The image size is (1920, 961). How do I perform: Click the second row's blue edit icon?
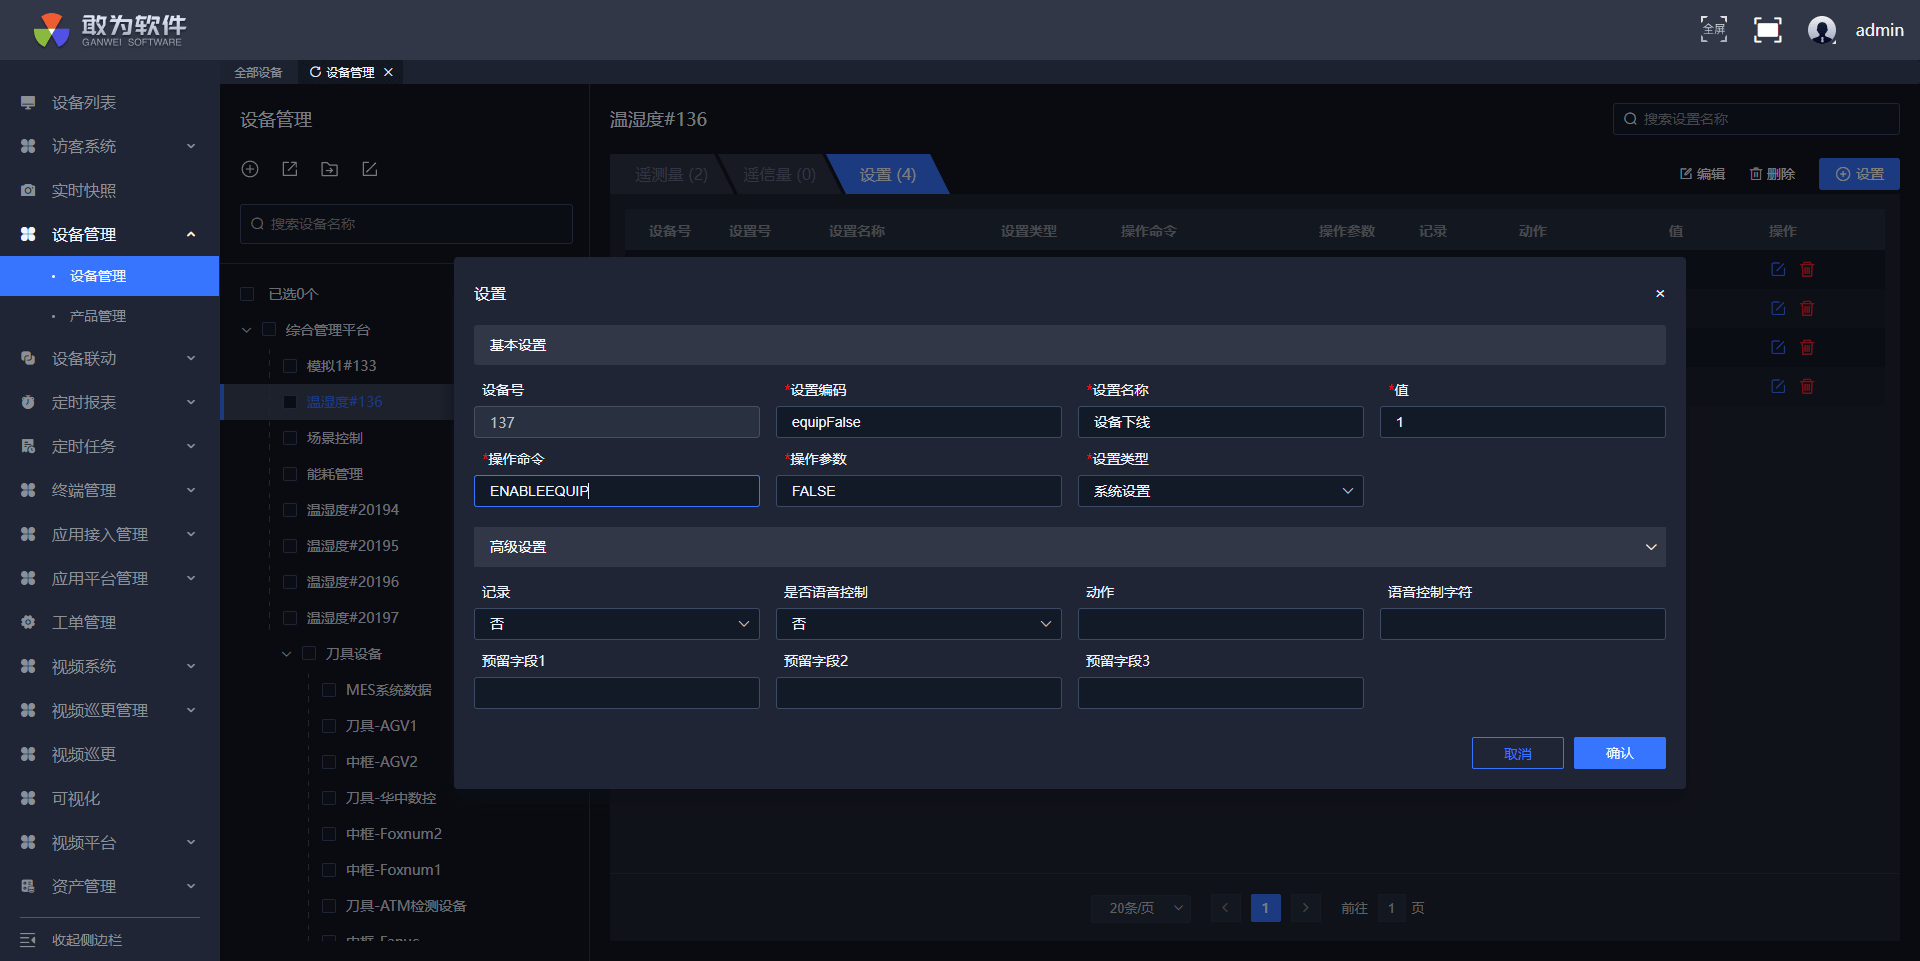point(1777,308)
